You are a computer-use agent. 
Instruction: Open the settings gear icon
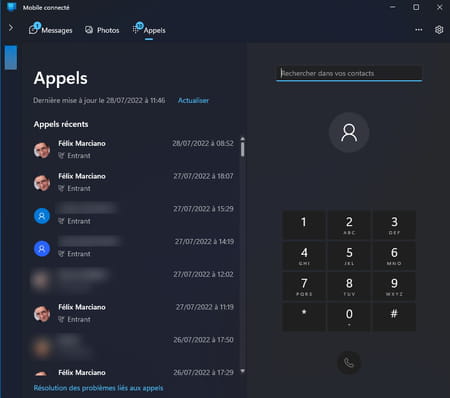click(439, 30)
